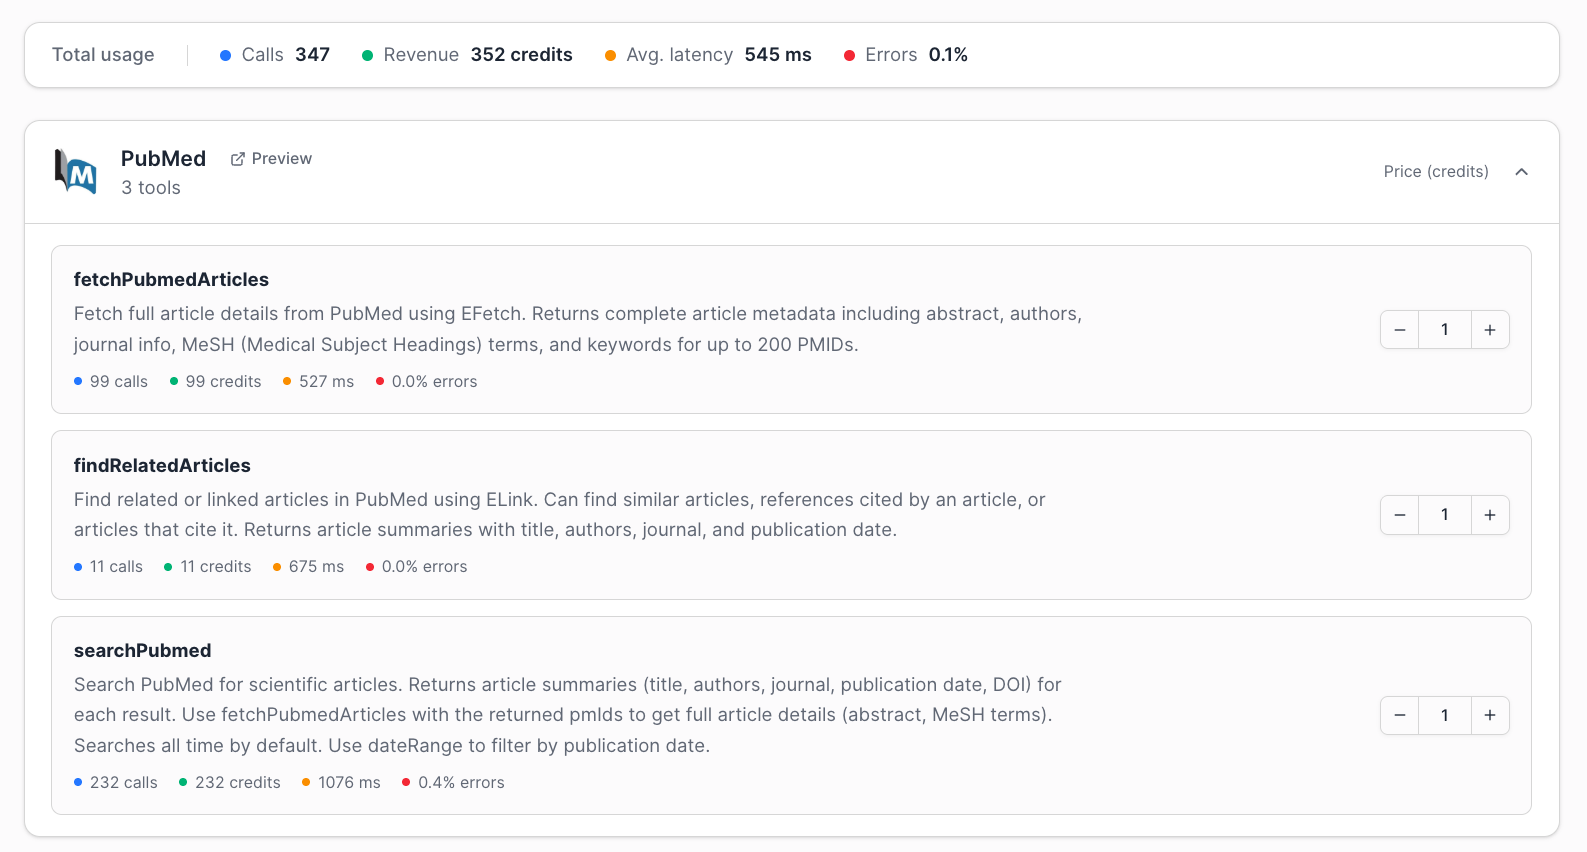1587x852 pixels.
Task: Decrease findRelatedArticles price with minus icon
Action: click(x=1399, y=515)
